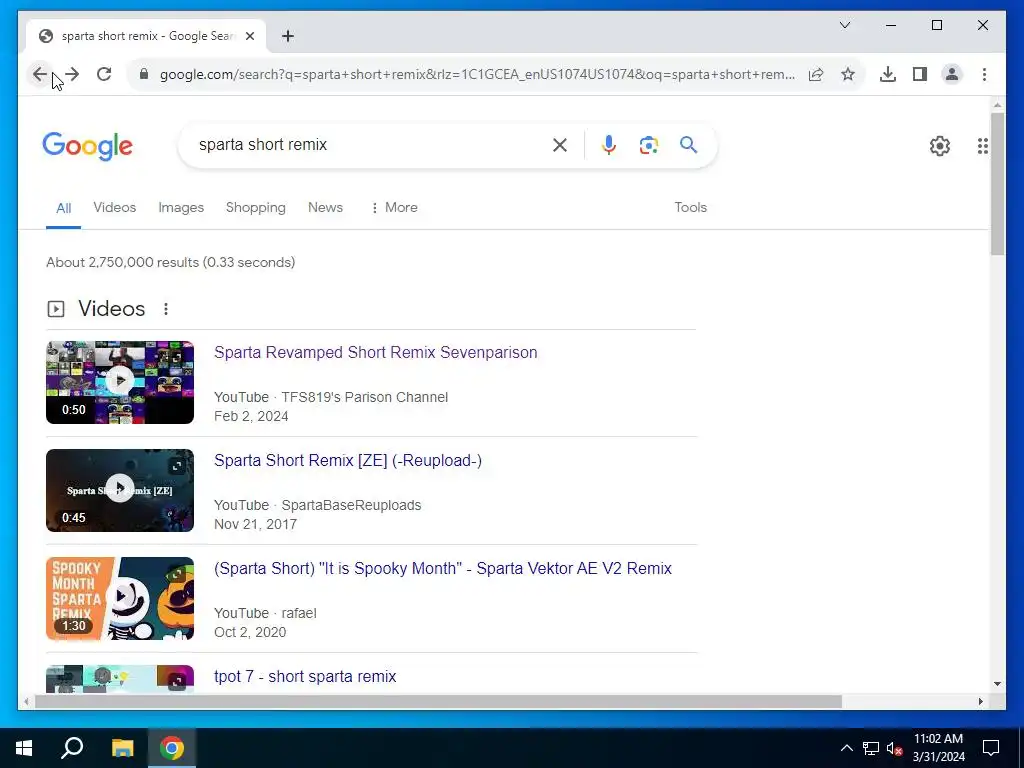
Task: Close the sparta short remix tab
Action: pyautogui.click(x=249, y=36)
